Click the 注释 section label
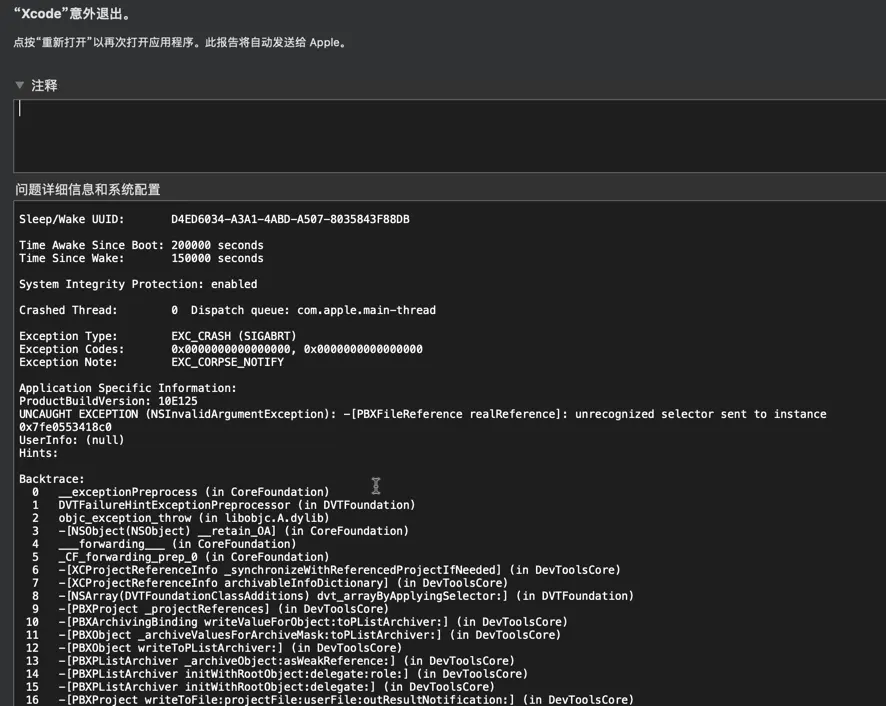This screenshot has height=706, width=886. (44, 85)
